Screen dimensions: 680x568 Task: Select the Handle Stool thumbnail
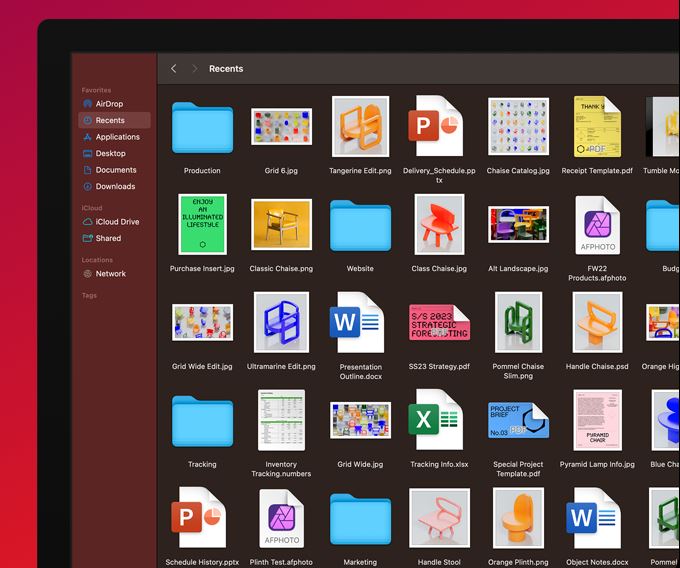(439, 518)
